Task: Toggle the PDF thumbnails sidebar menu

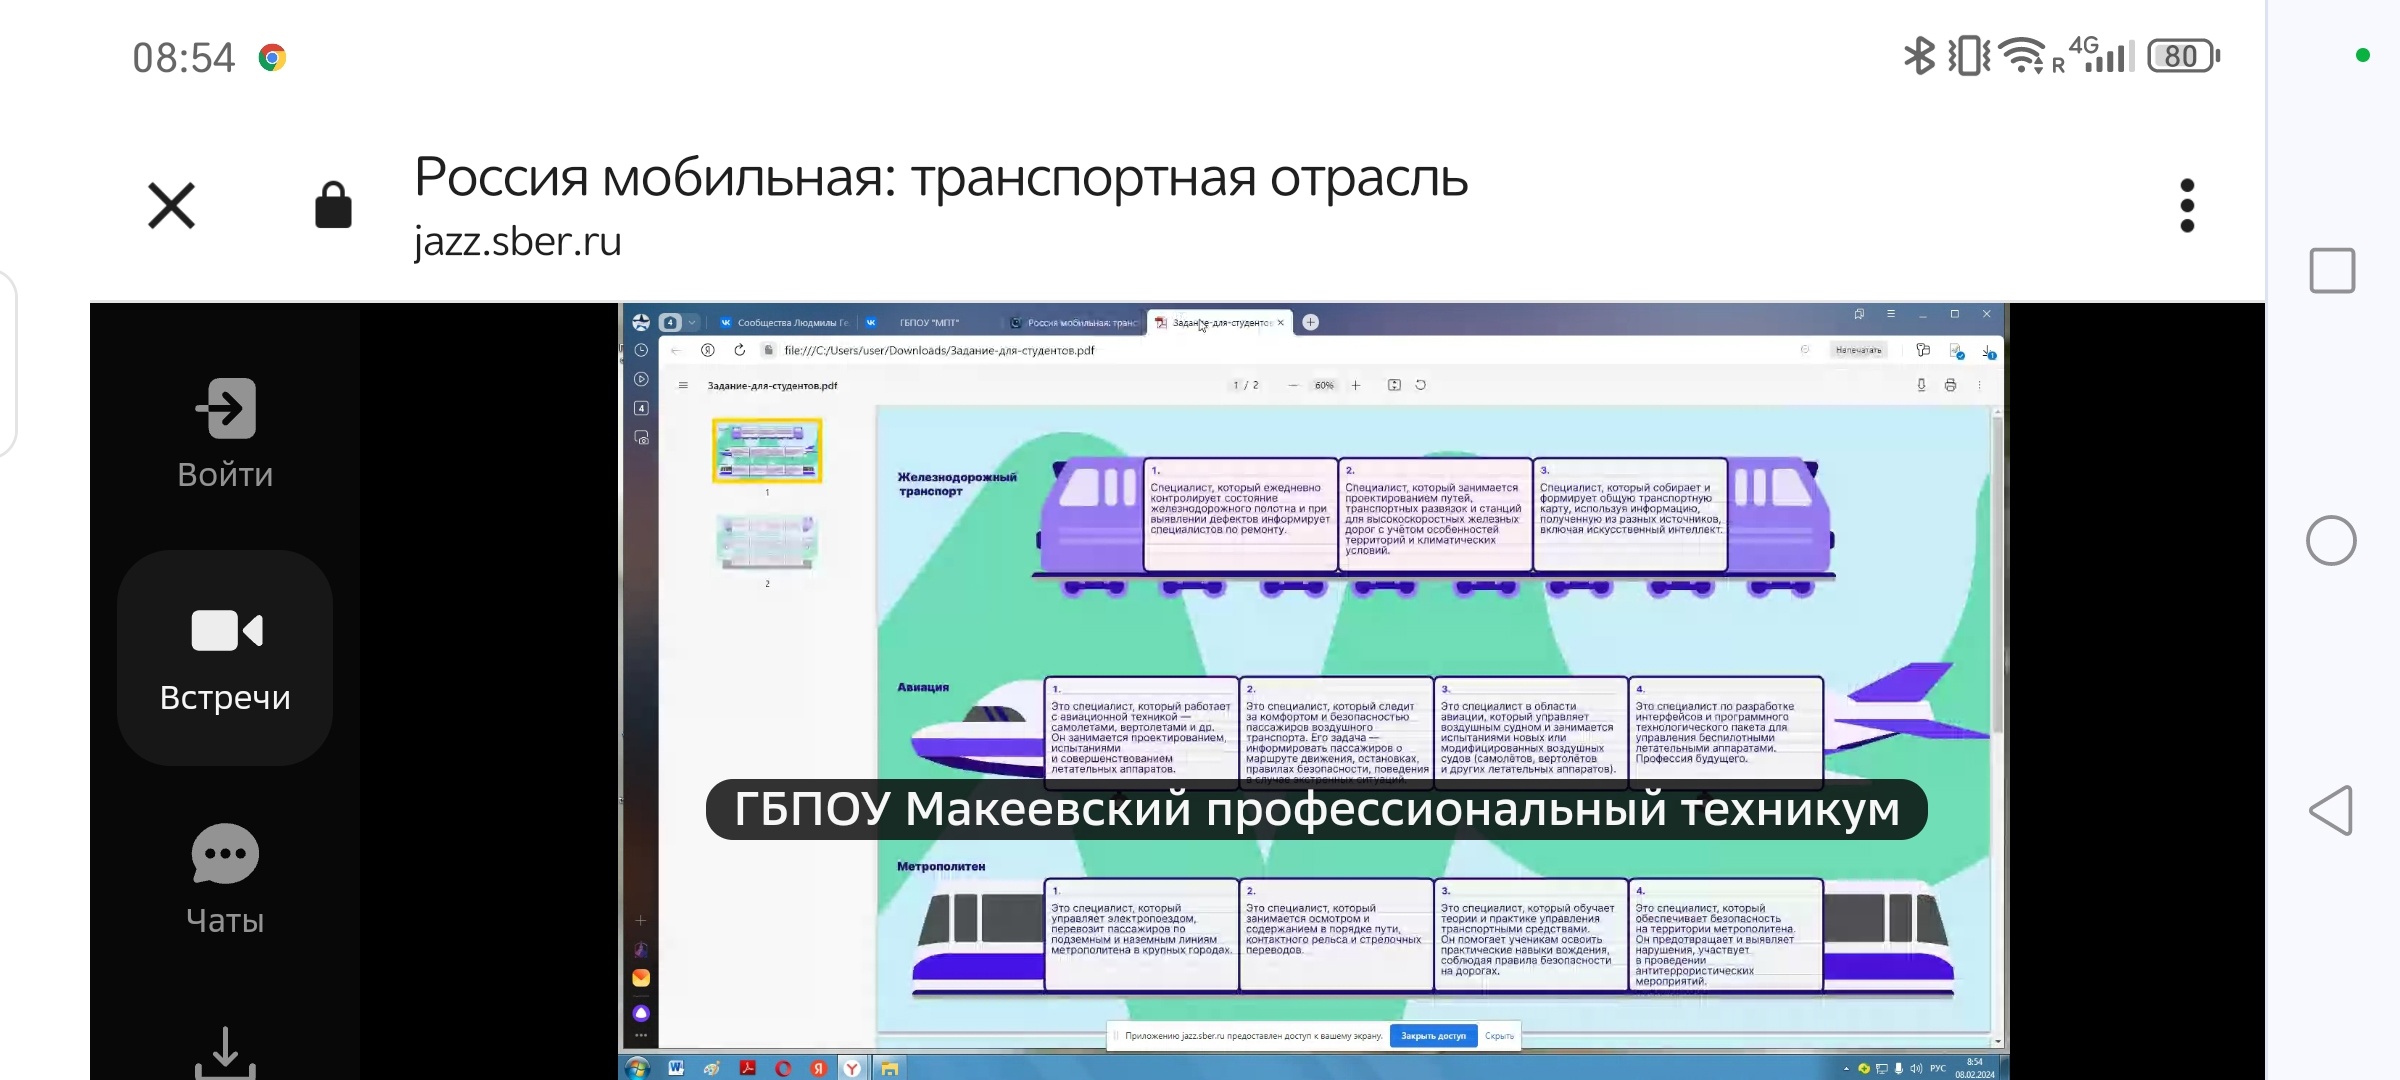Action: tap(683, 385)
